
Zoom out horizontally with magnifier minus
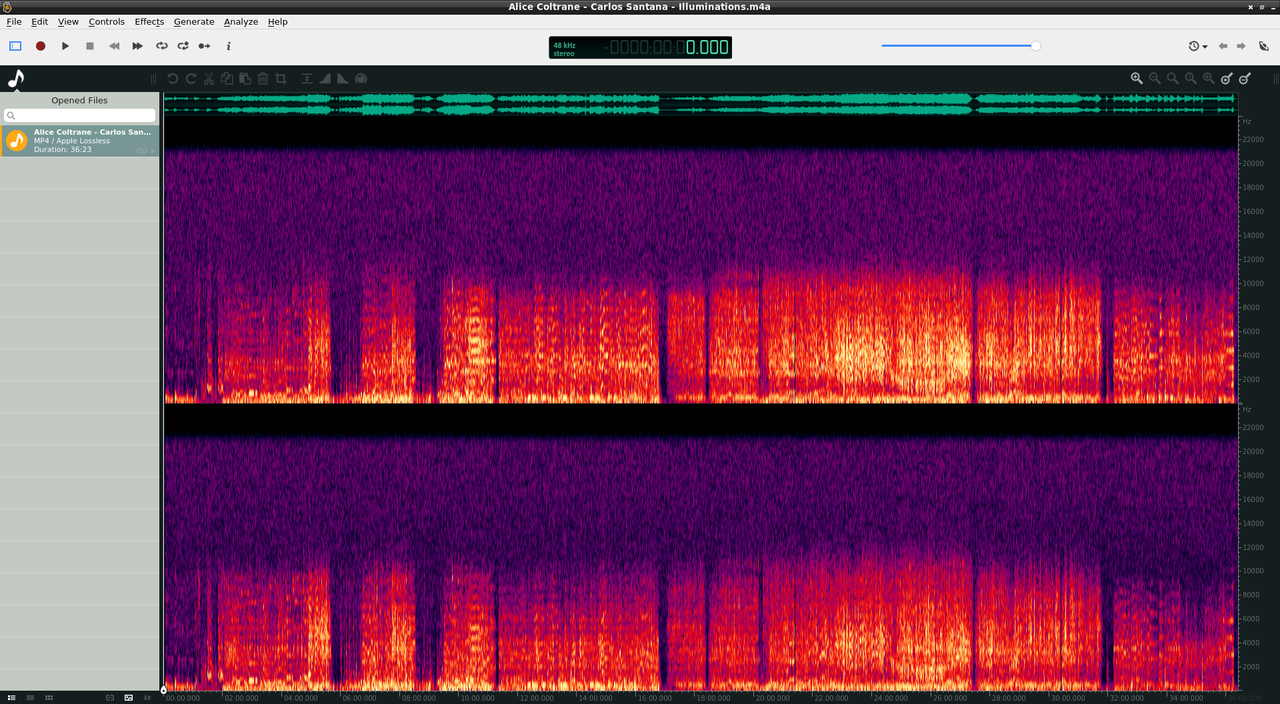click(x=1155, y=78)
